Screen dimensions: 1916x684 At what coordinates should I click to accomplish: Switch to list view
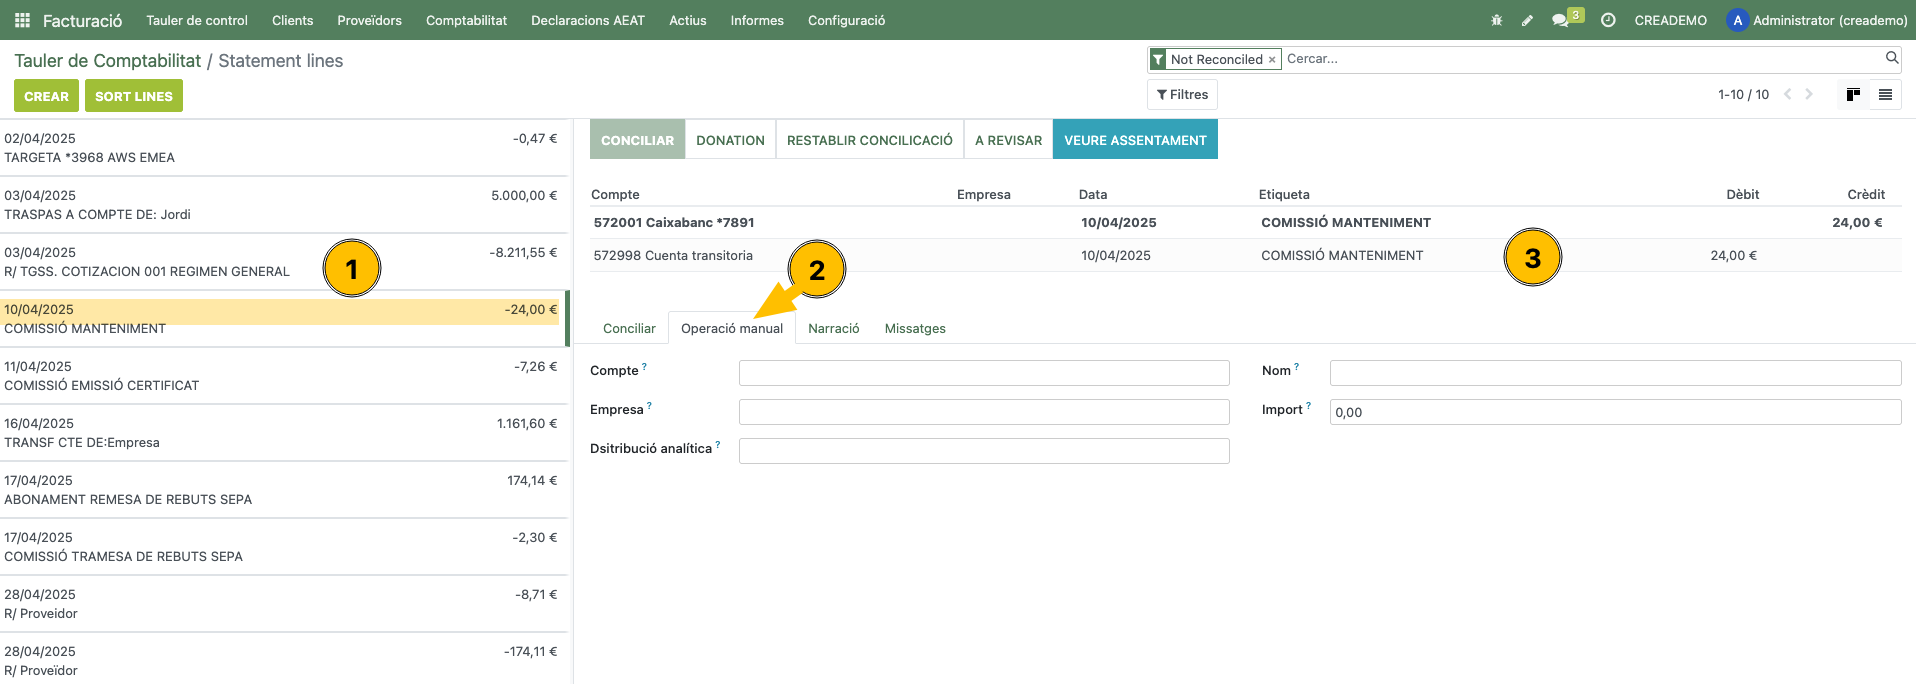click(x=1885, y=95)
